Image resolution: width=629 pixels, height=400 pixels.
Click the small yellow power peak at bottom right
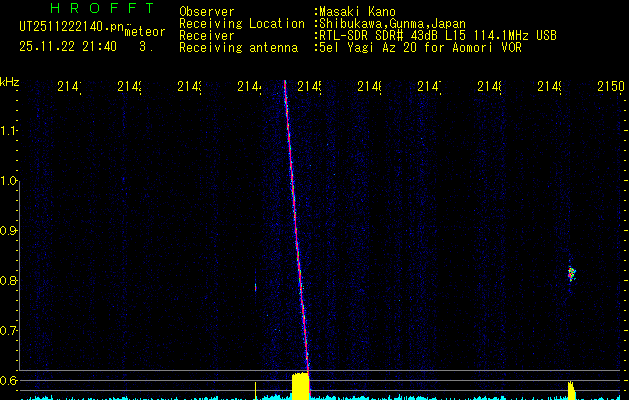(570, 389)
